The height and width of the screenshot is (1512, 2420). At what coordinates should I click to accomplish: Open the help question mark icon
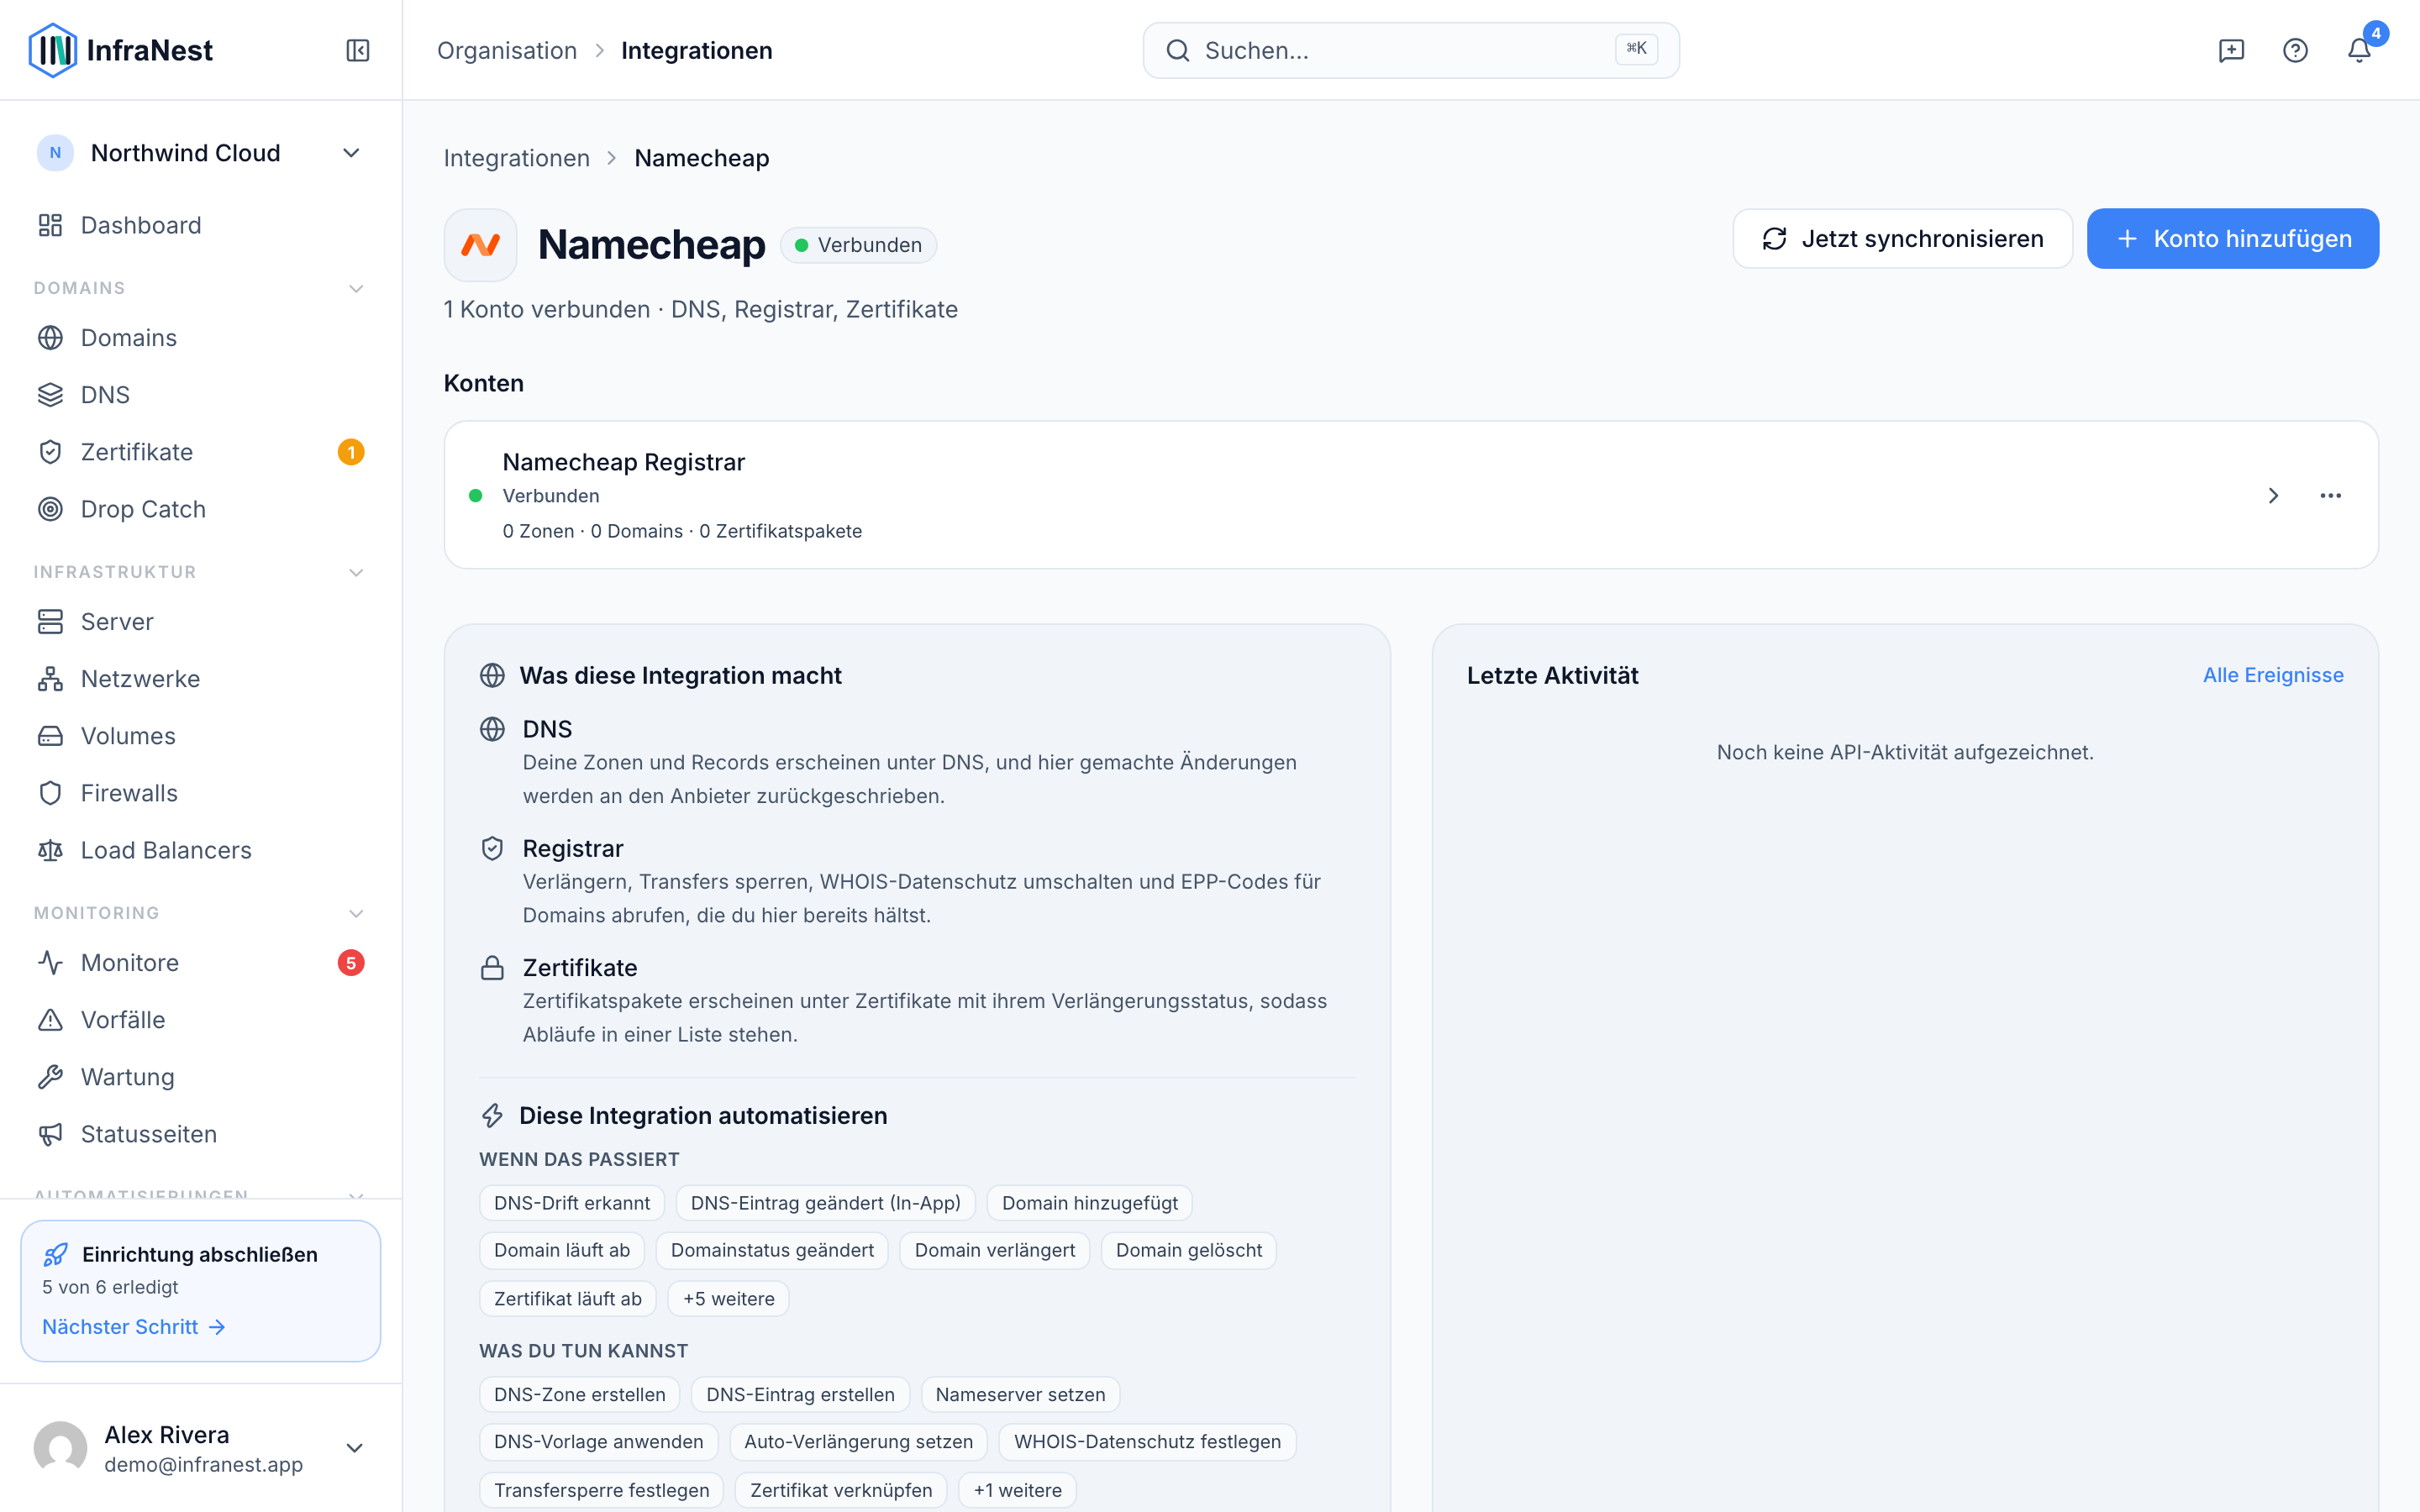(2295, 50)
